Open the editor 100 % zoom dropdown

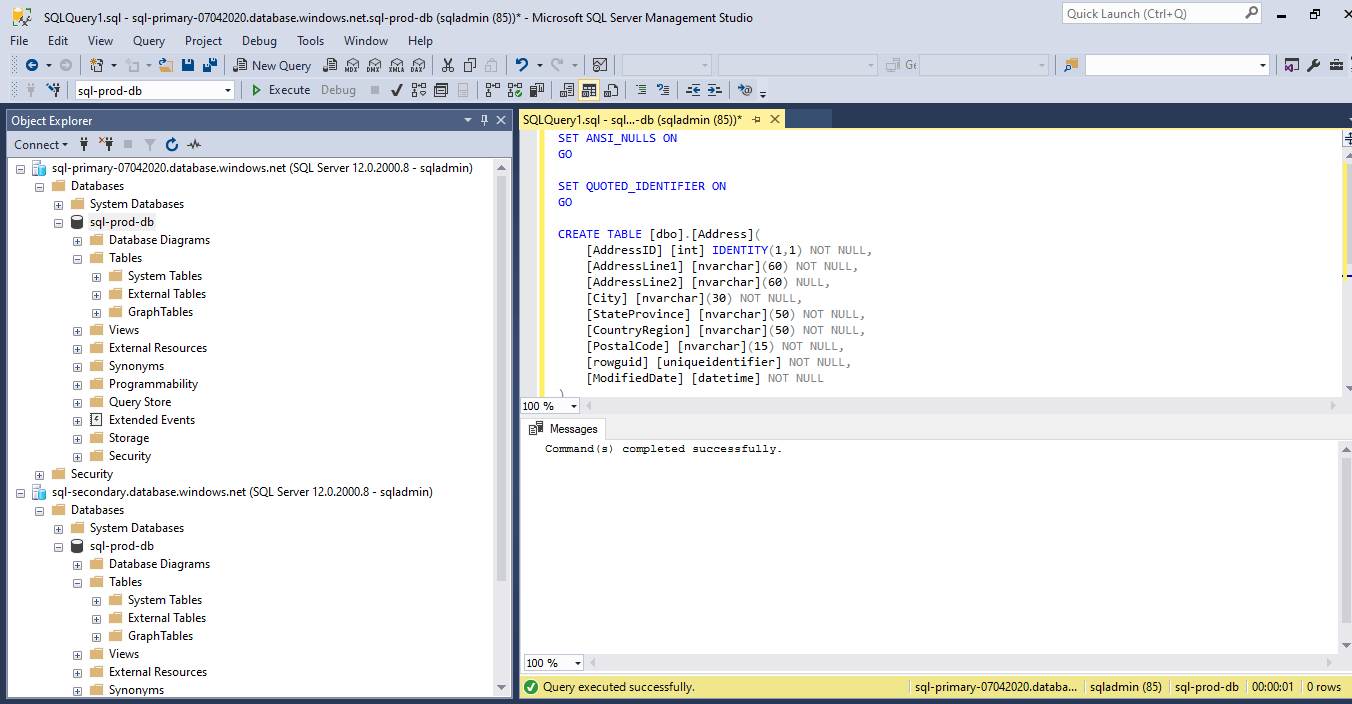point(574,406)
